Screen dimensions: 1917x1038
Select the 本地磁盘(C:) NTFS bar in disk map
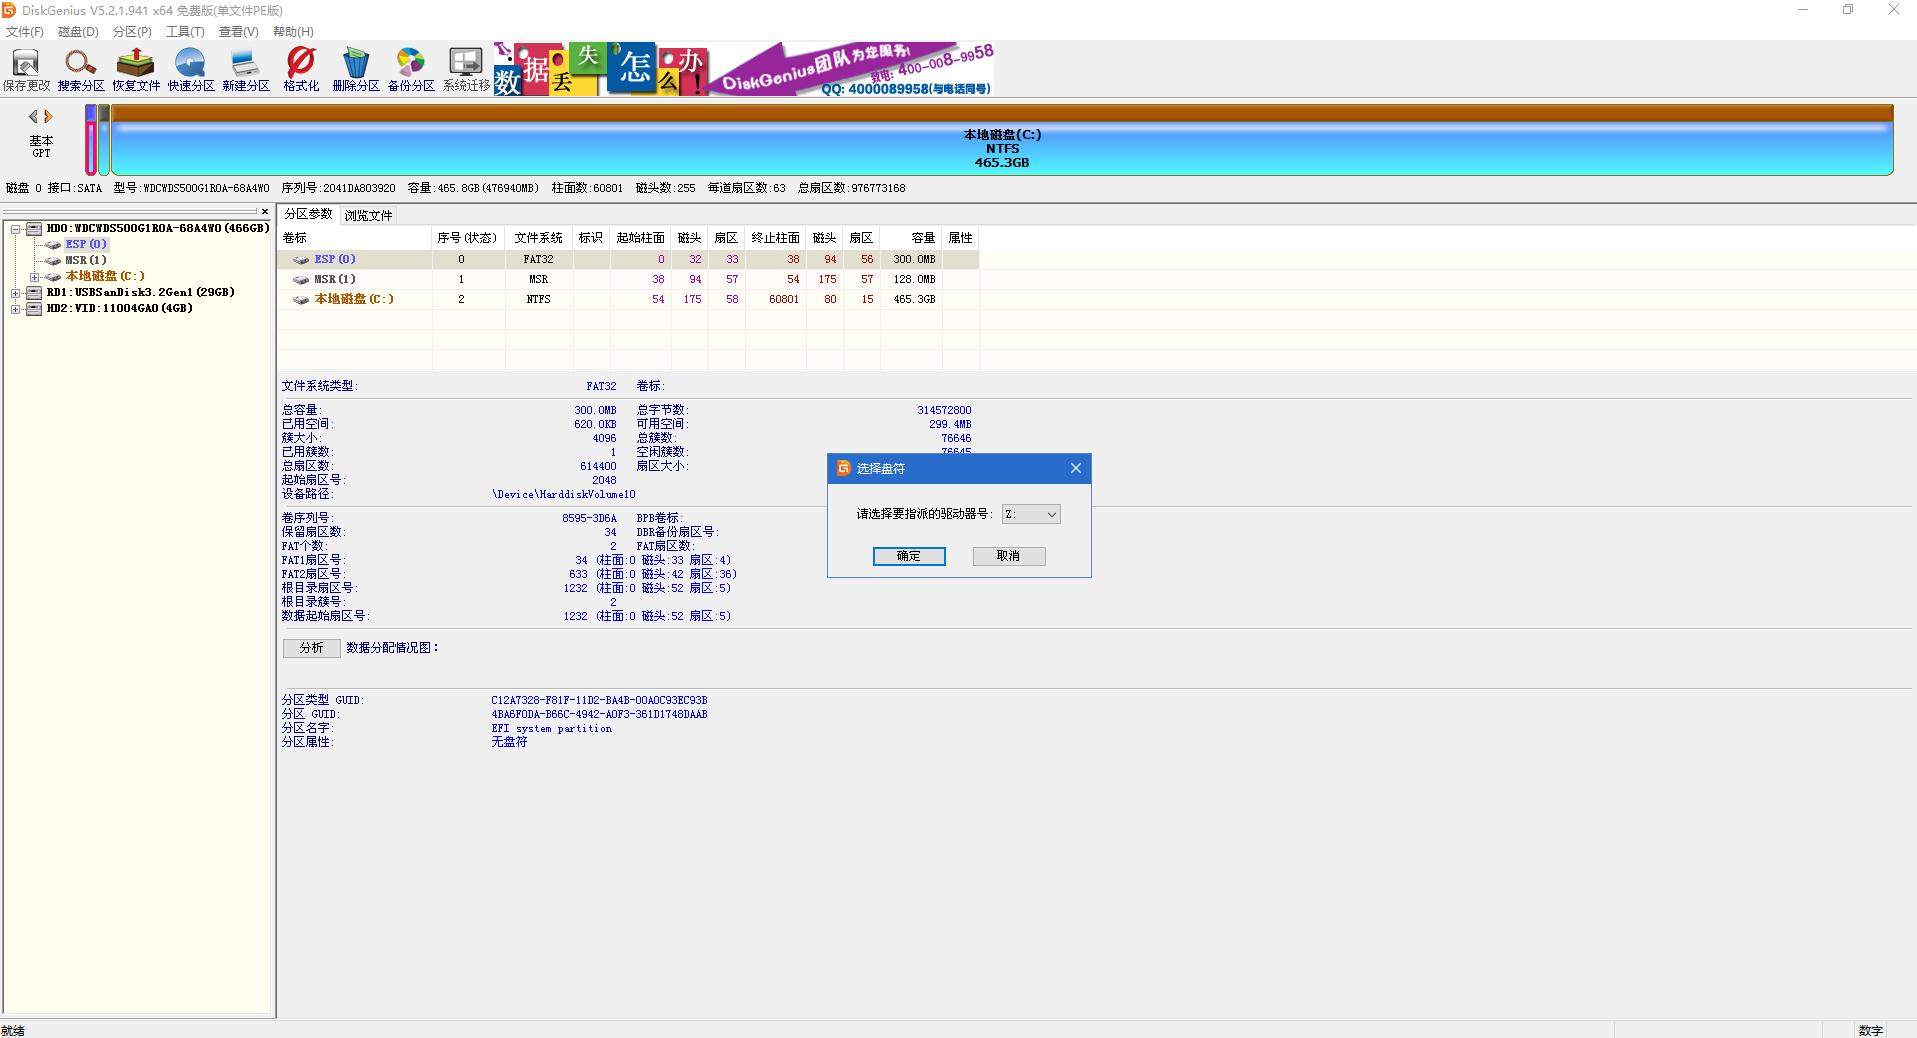(x=1002, y=140)
